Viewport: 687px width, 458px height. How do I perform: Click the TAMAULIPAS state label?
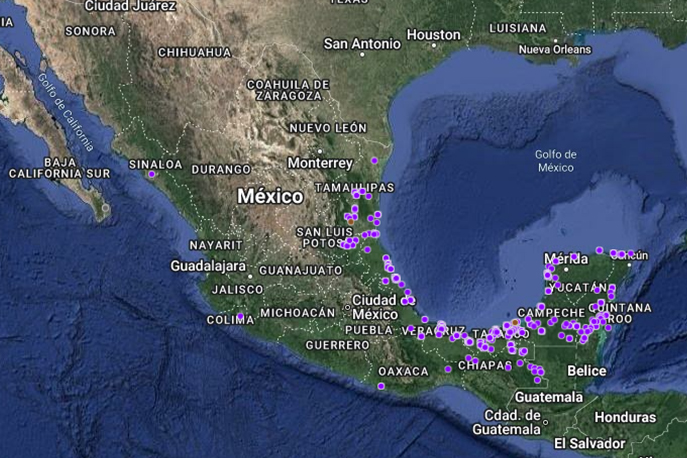point(355,188)
